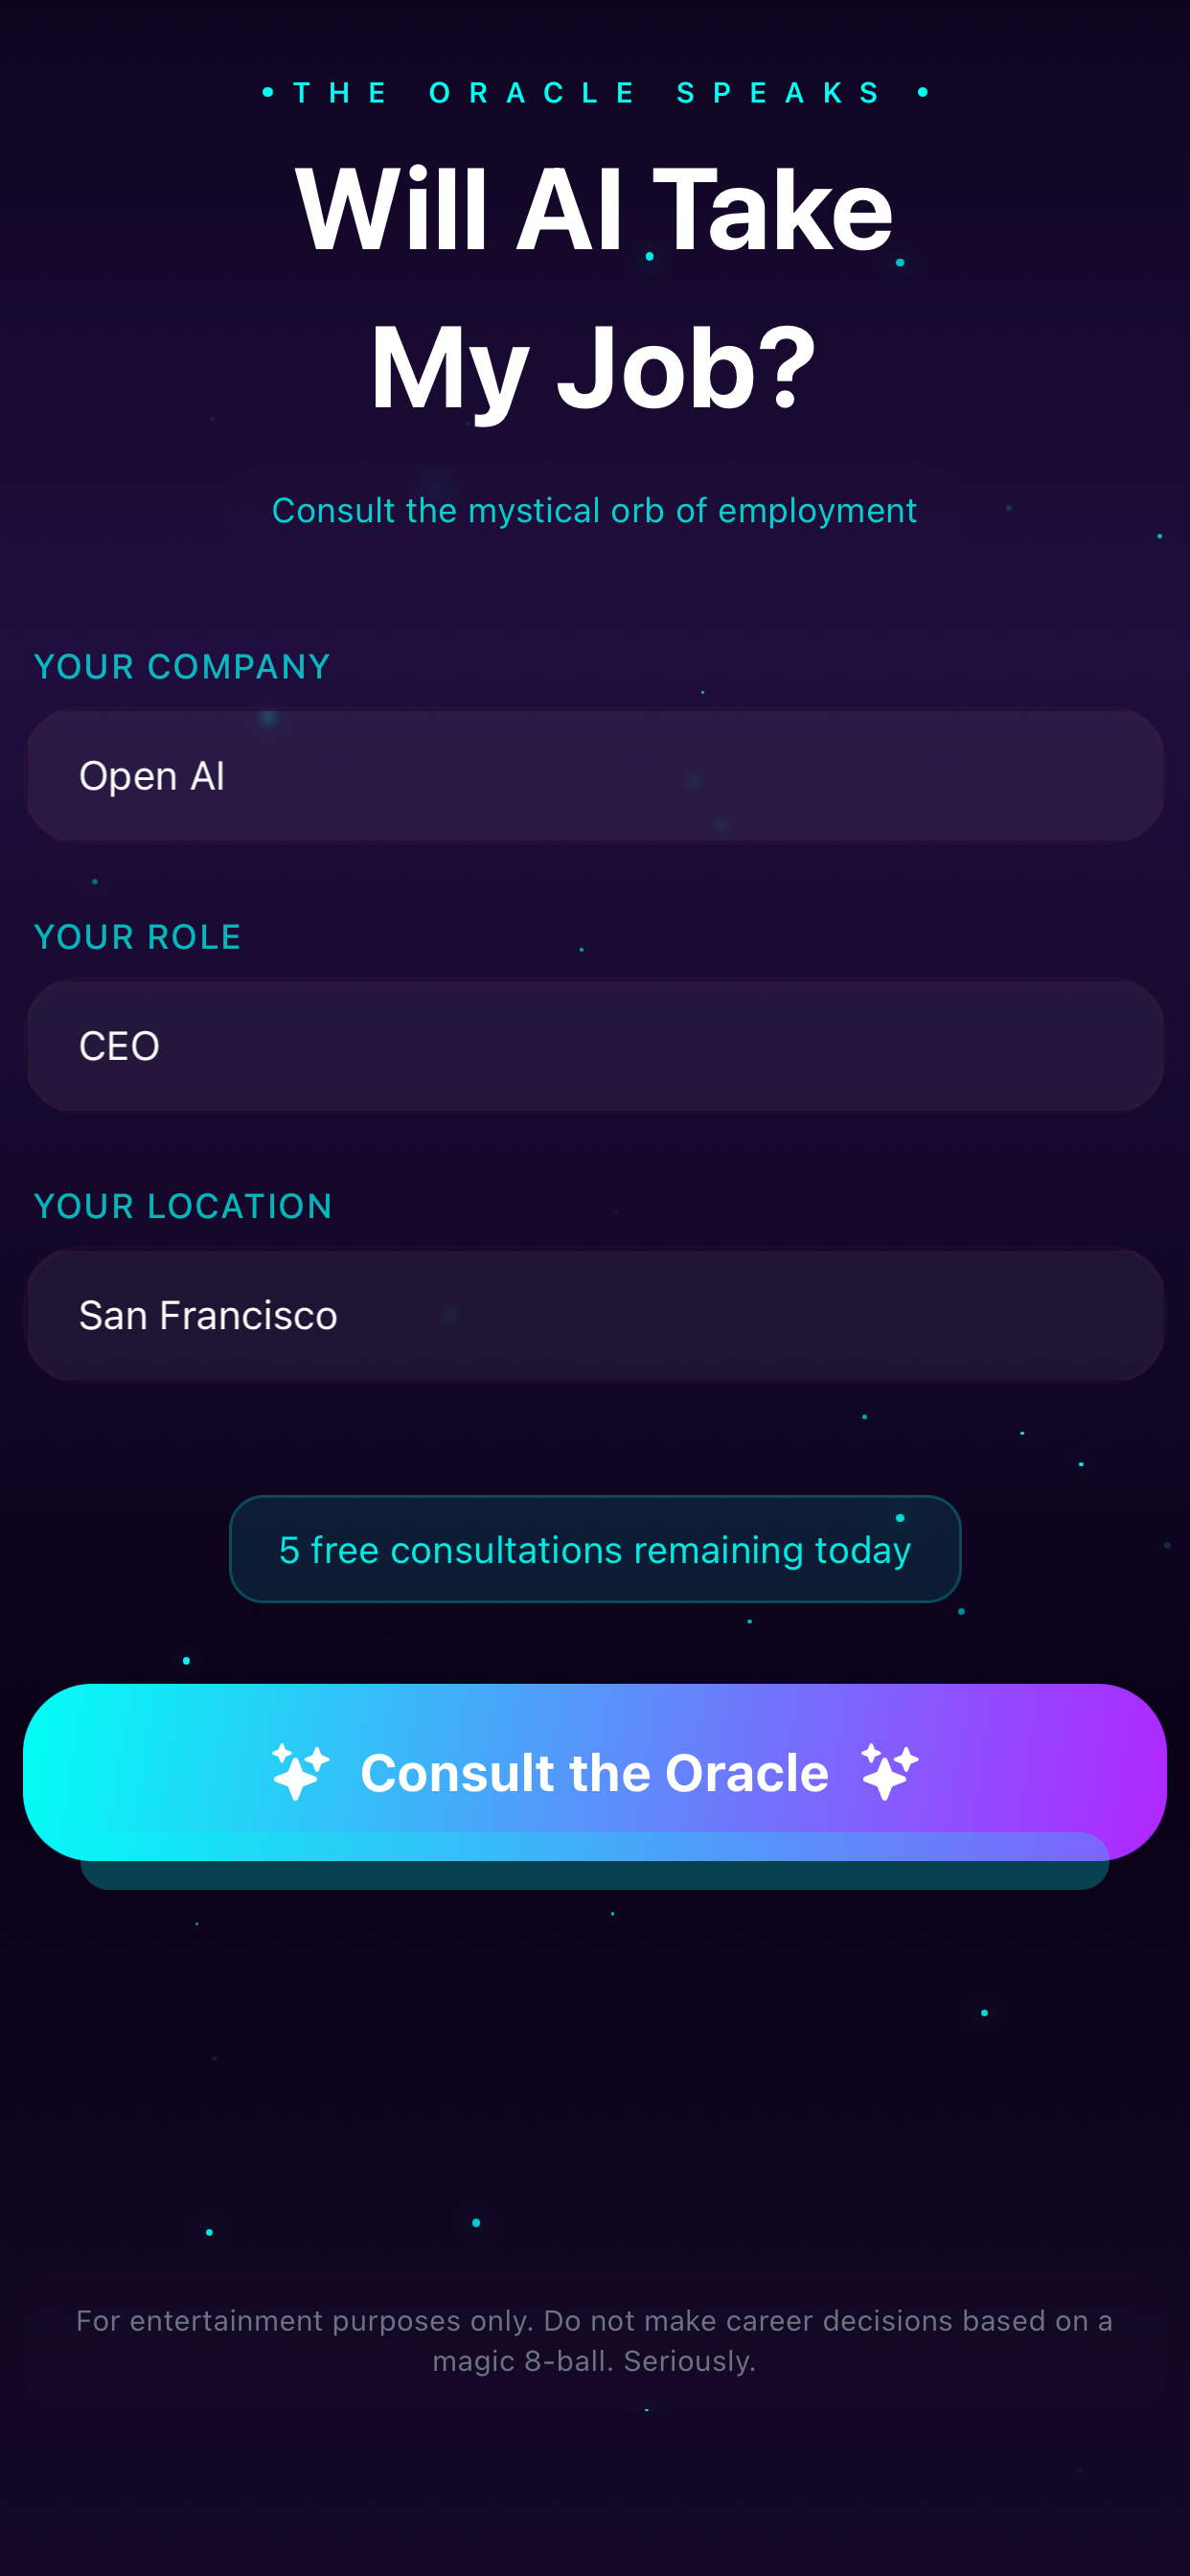Click the San Francisco text in location box
Viewport: 1190px width, 2576px height.
coord(208,1314)
